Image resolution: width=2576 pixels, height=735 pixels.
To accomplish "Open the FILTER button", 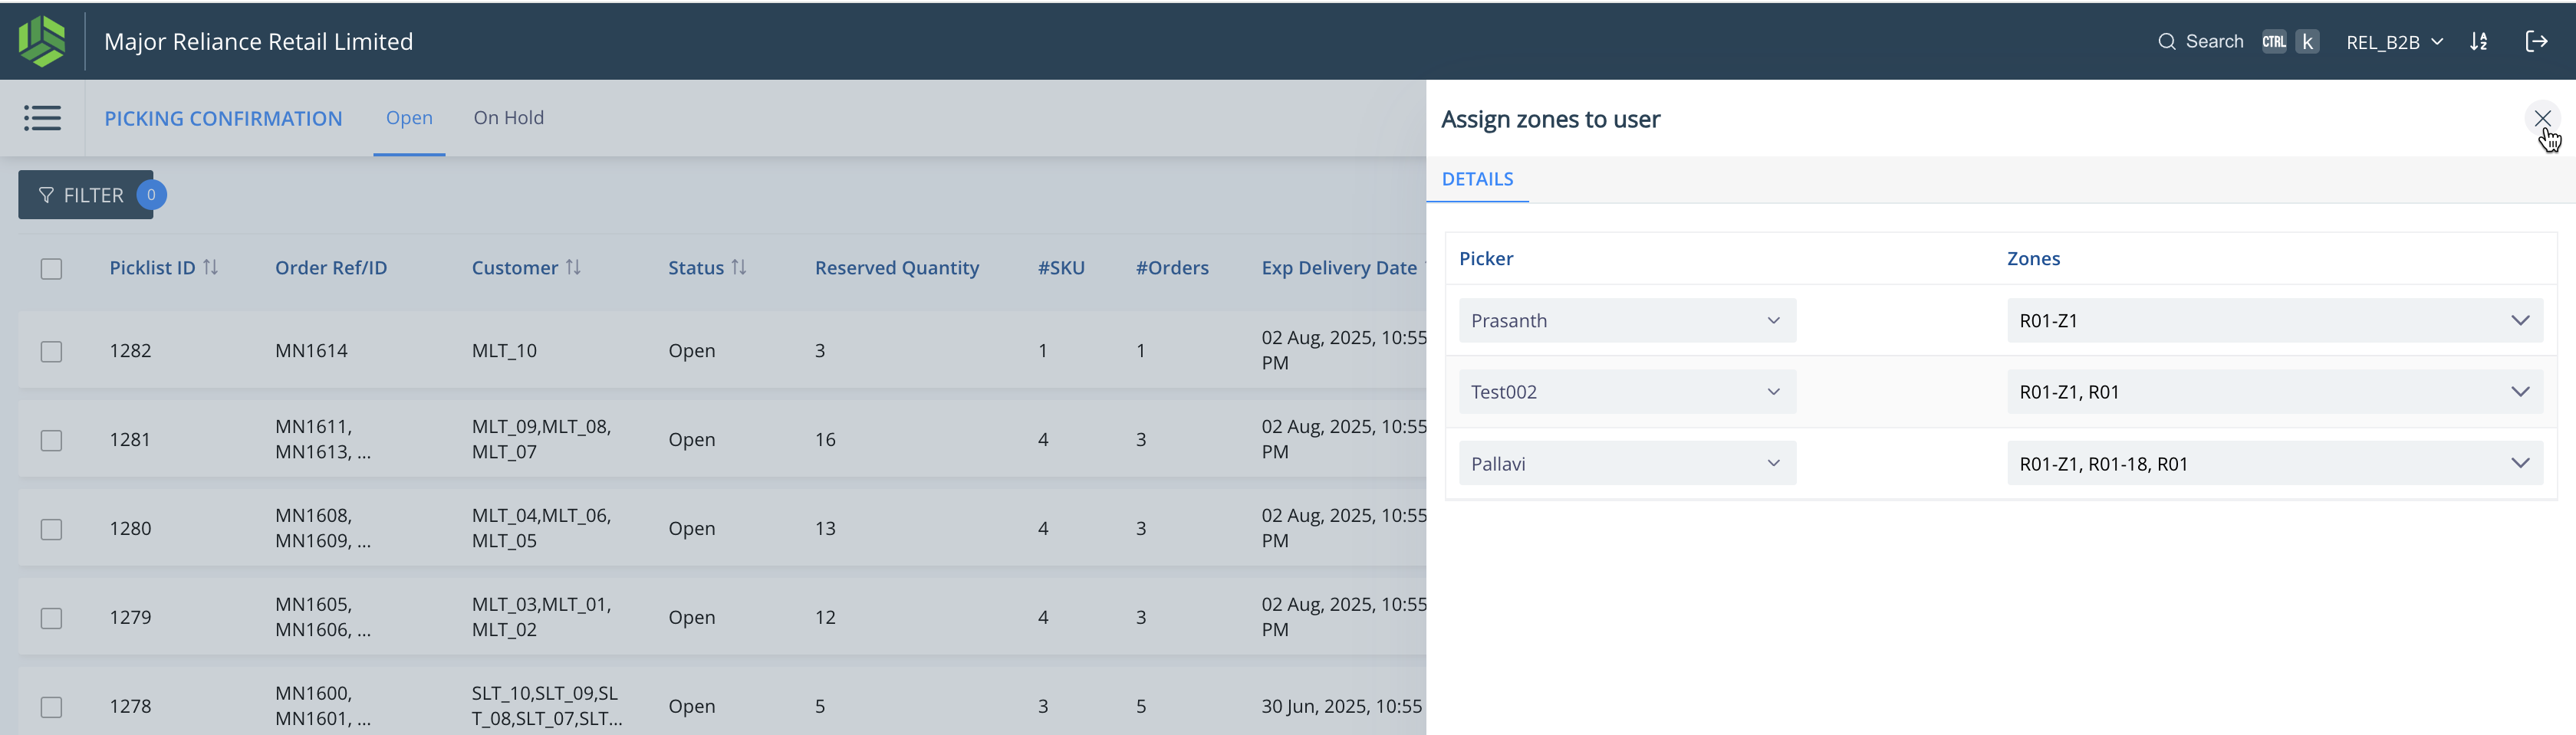I will tap(86, 195).
